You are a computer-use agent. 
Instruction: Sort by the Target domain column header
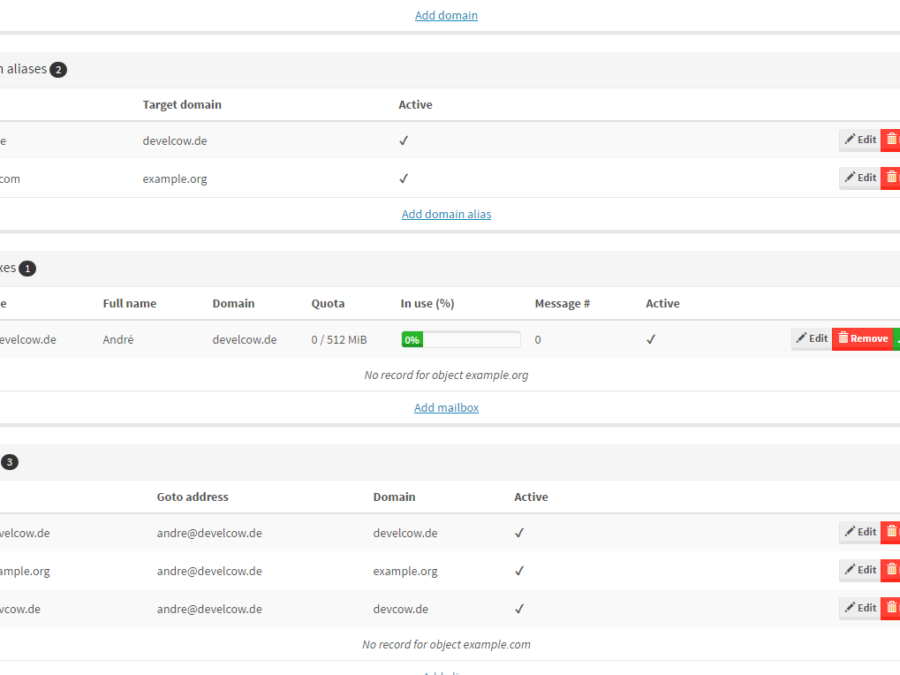click(182, 105)
